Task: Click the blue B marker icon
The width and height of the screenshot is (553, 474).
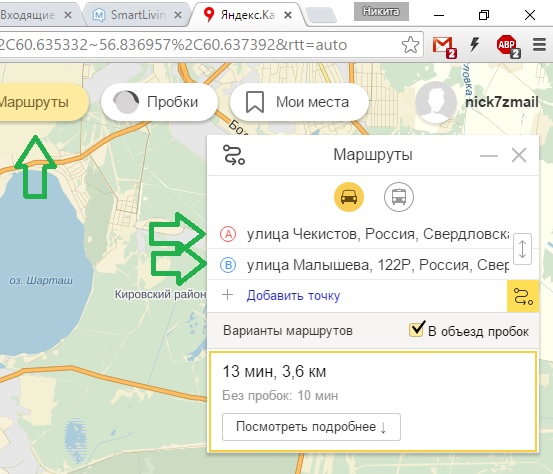Action: [228, 265]
